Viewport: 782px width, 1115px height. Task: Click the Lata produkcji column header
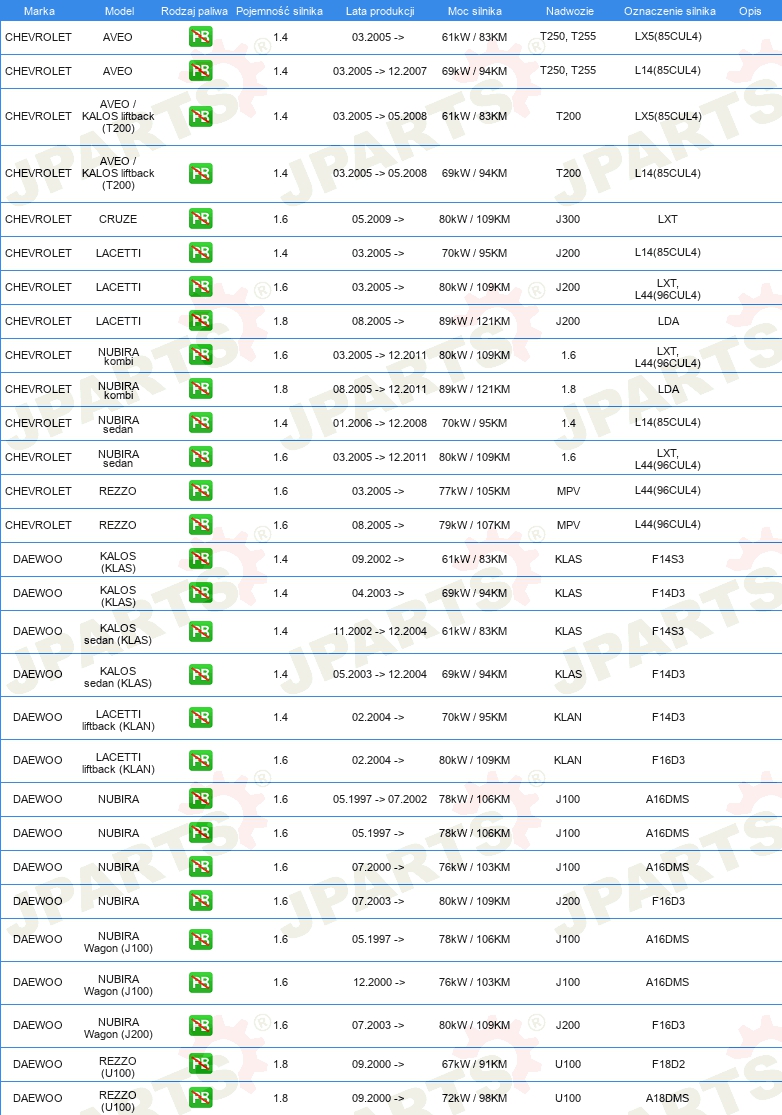tap(380, 11)
